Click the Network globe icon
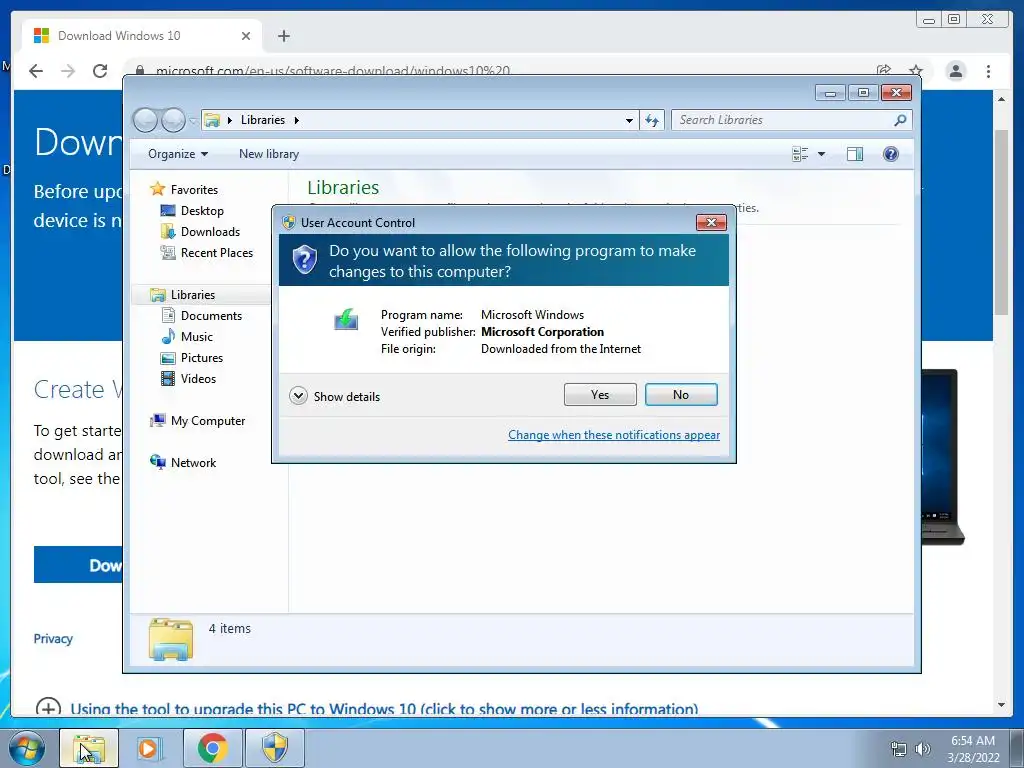This screenshot has width=1024, height=768. 157,462
